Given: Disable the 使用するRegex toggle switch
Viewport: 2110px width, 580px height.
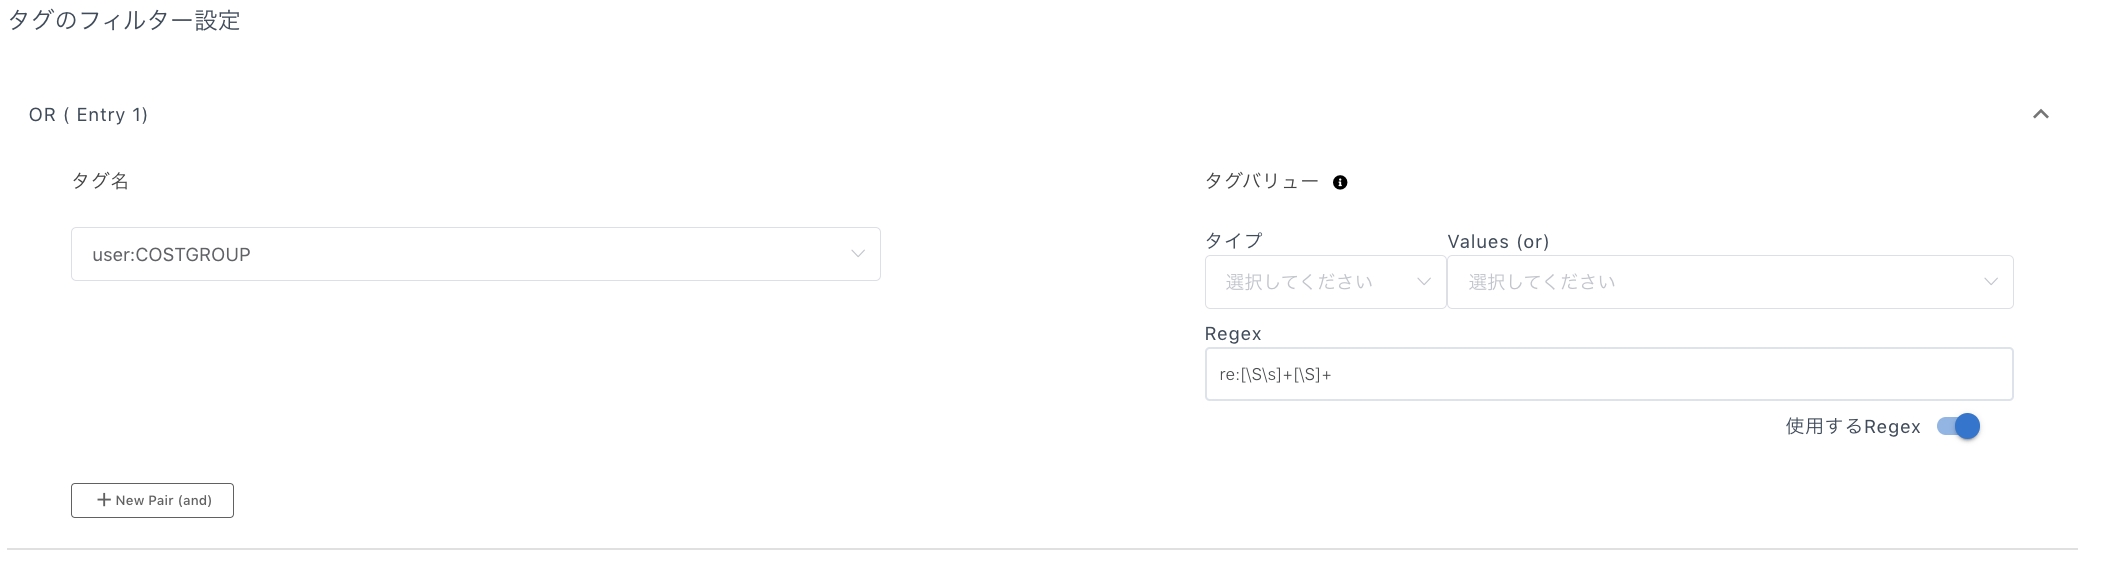Looking at the screenshot, I should pyautogui.click(x=1958, y=427).
